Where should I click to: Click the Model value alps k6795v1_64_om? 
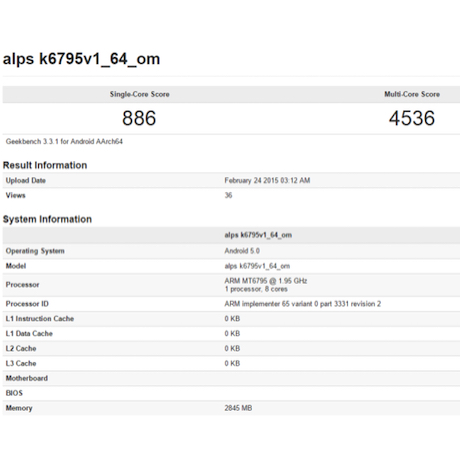click(x=257, y=266)
